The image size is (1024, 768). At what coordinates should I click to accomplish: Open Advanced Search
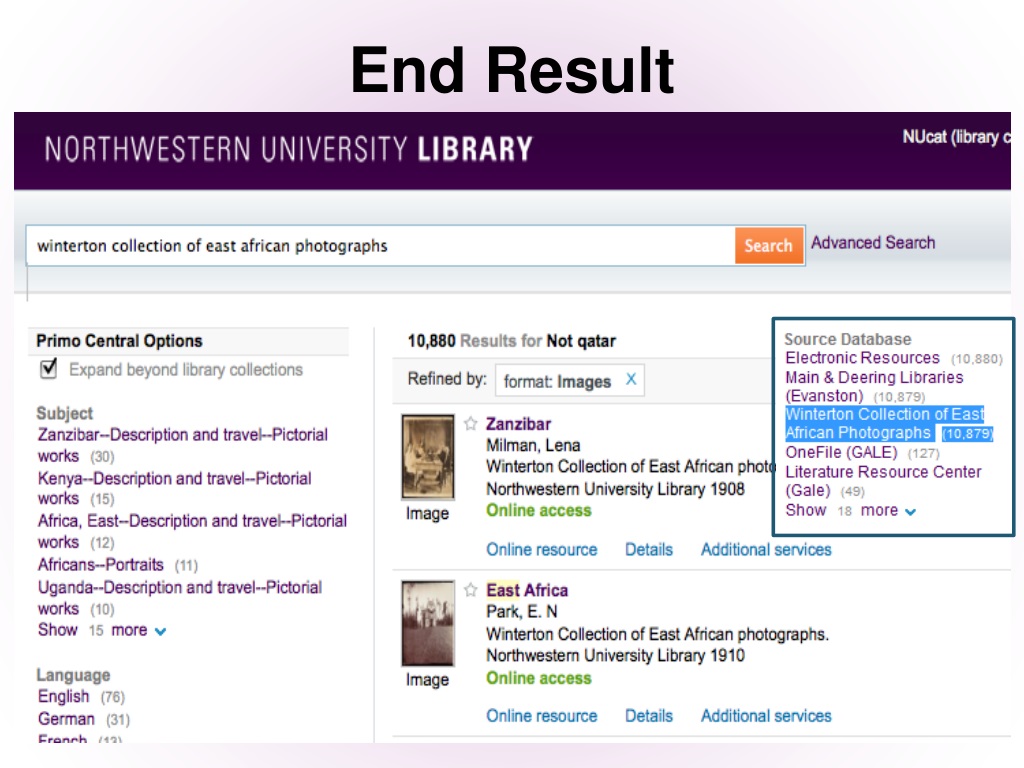coord(873,242)
